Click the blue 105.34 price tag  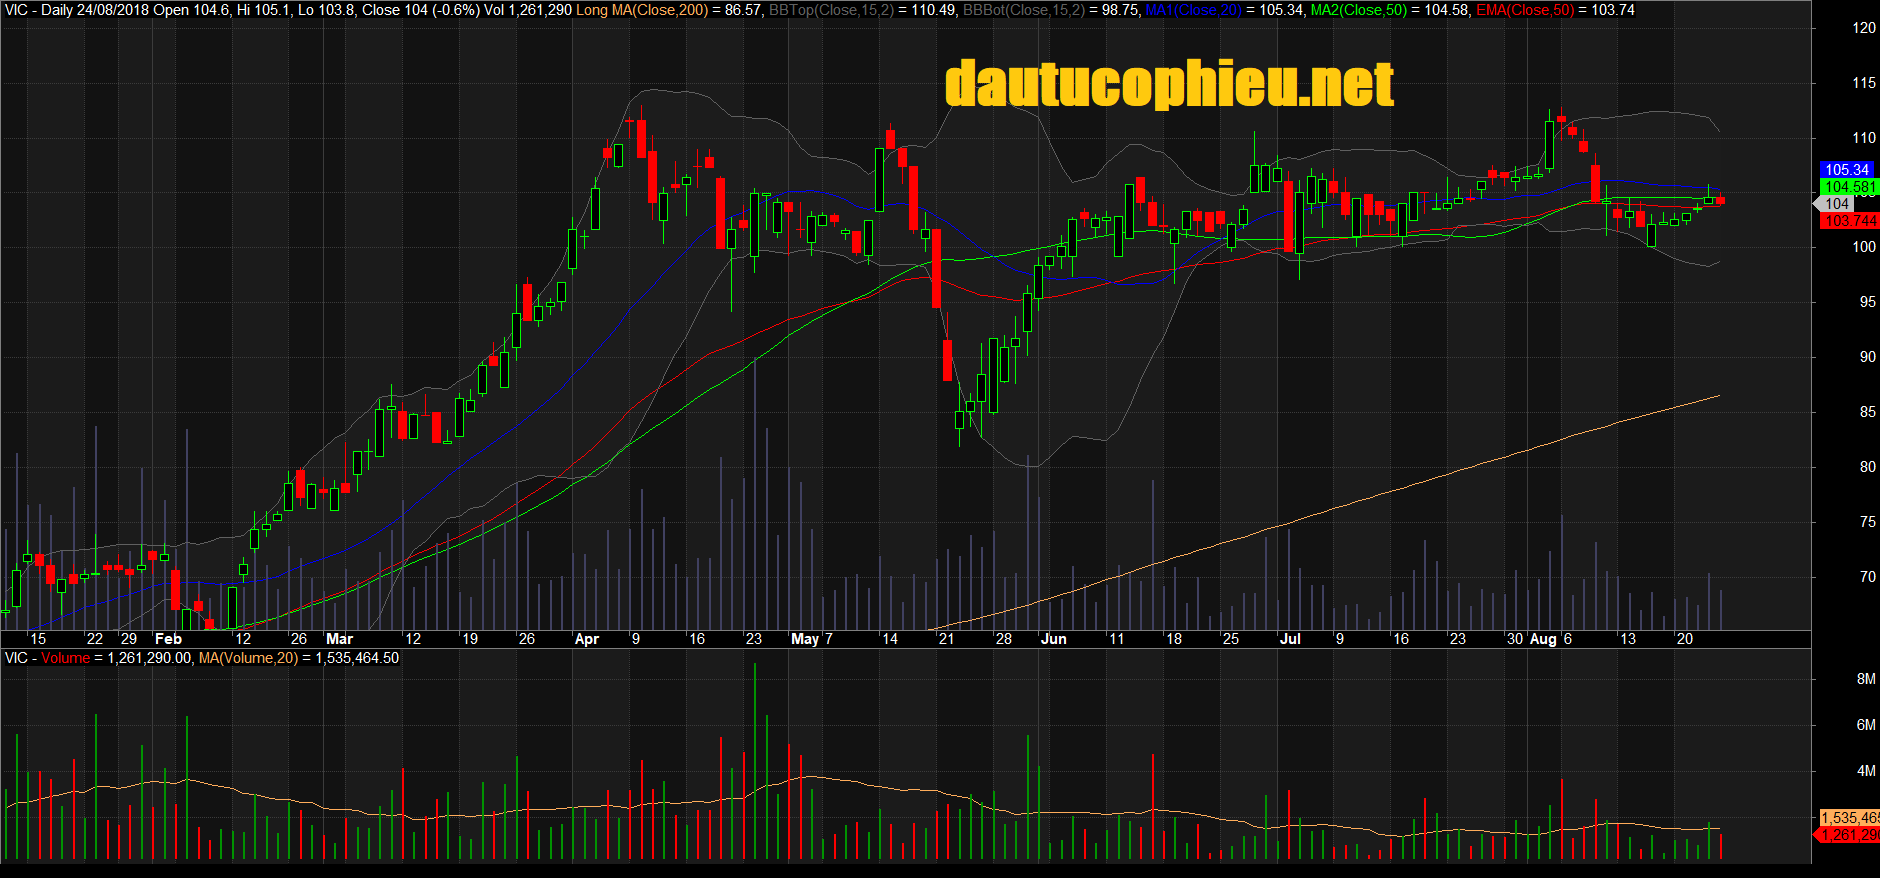pos(1846,170)
